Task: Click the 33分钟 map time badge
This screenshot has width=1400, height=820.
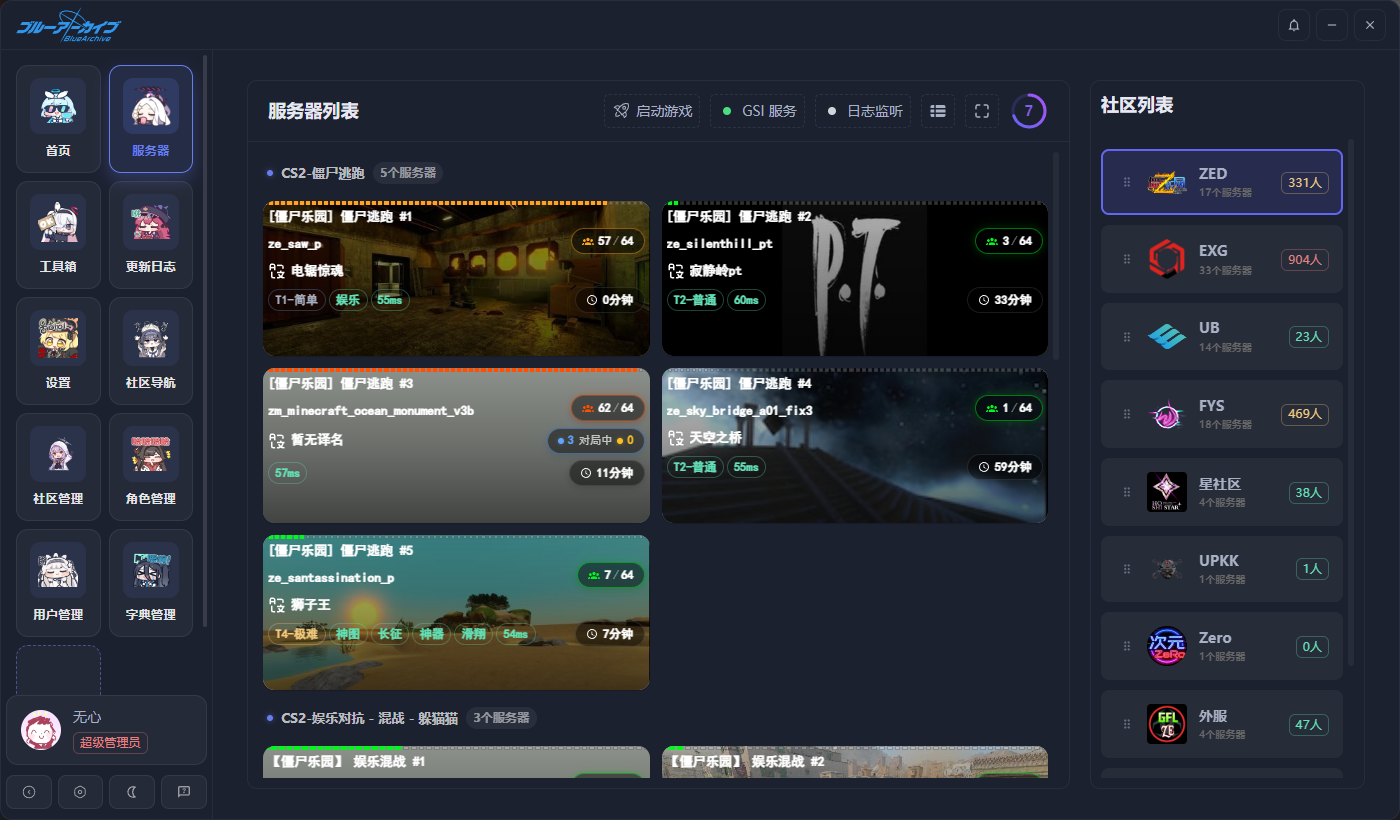Action: (x=1005, y=300)
